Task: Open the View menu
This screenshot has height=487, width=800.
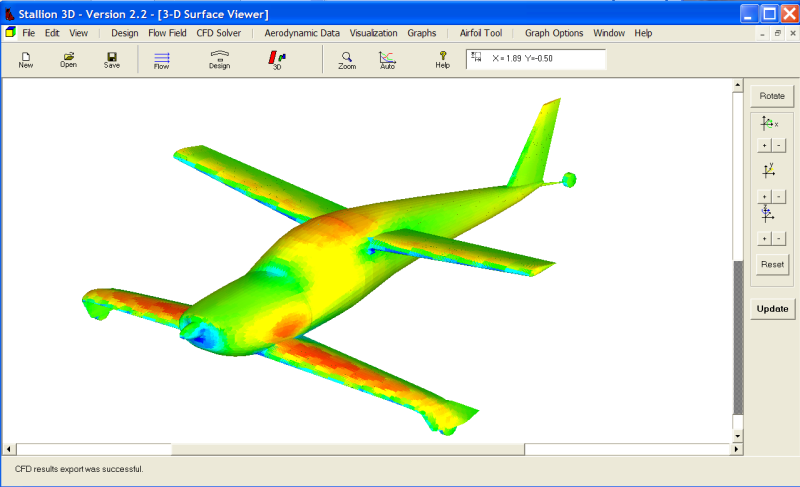Action: (x=79, y=33)
